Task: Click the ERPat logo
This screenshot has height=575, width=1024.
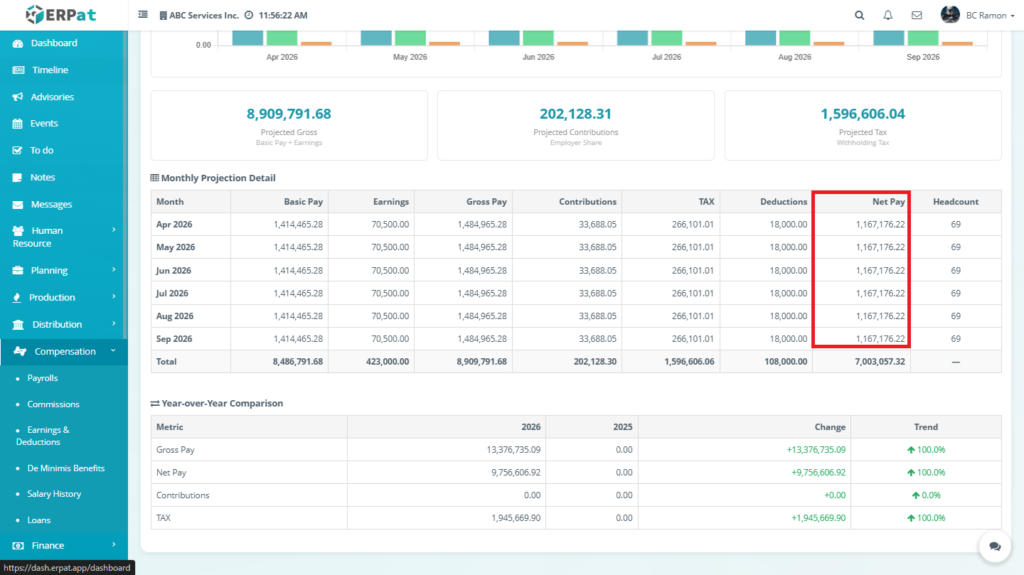Action: 62,15
